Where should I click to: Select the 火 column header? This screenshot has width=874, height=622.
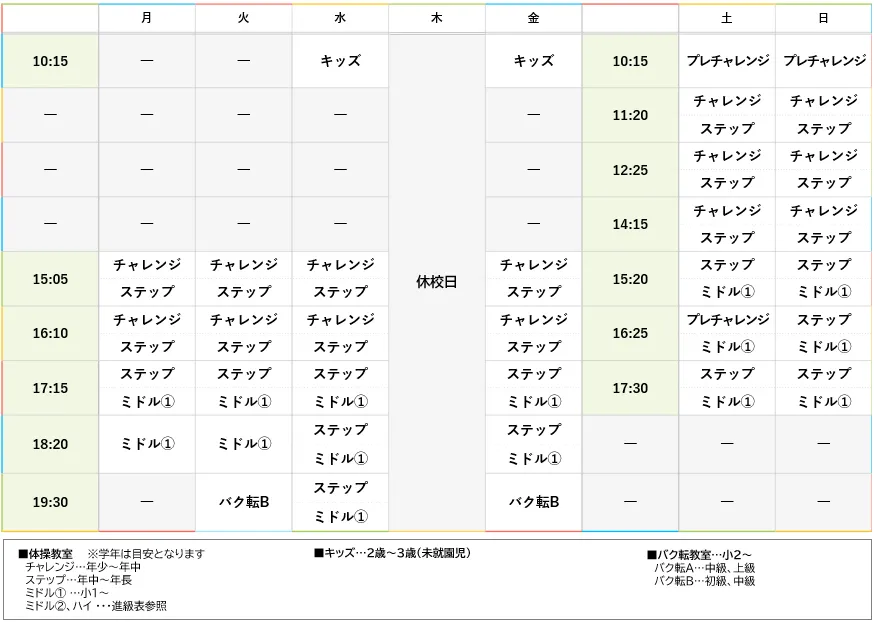click(x=242, y=17)
